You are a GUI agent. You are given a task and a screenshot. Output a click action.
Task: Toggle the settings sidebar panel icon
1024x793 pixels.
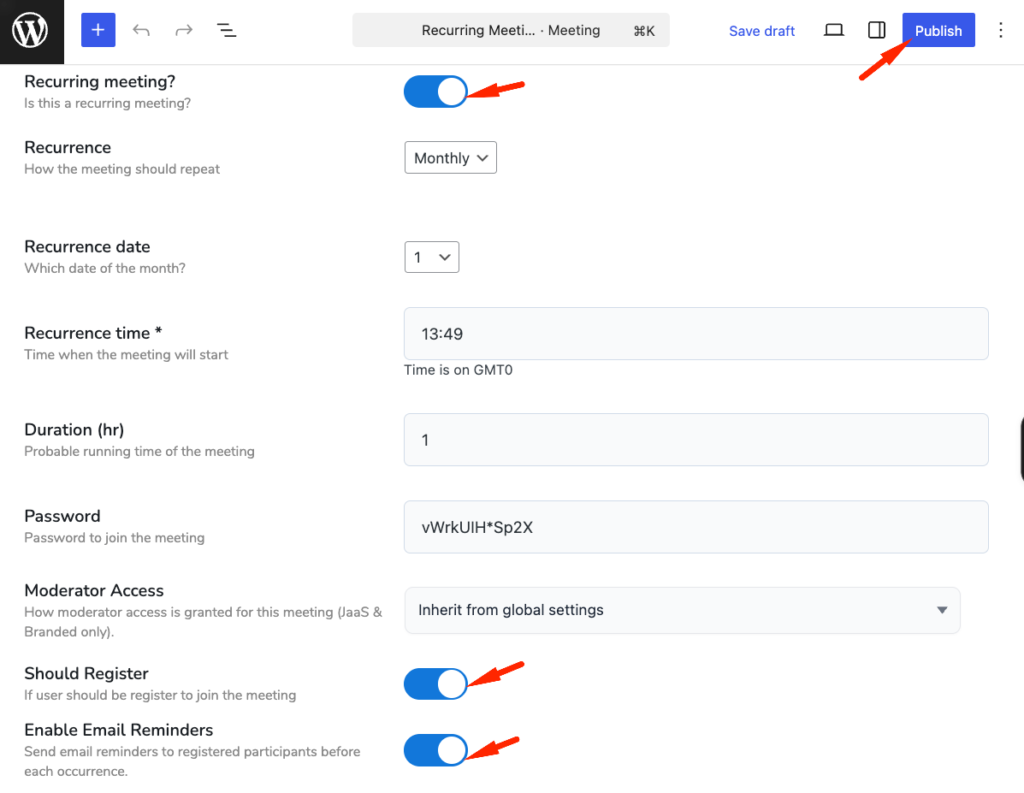876,30
